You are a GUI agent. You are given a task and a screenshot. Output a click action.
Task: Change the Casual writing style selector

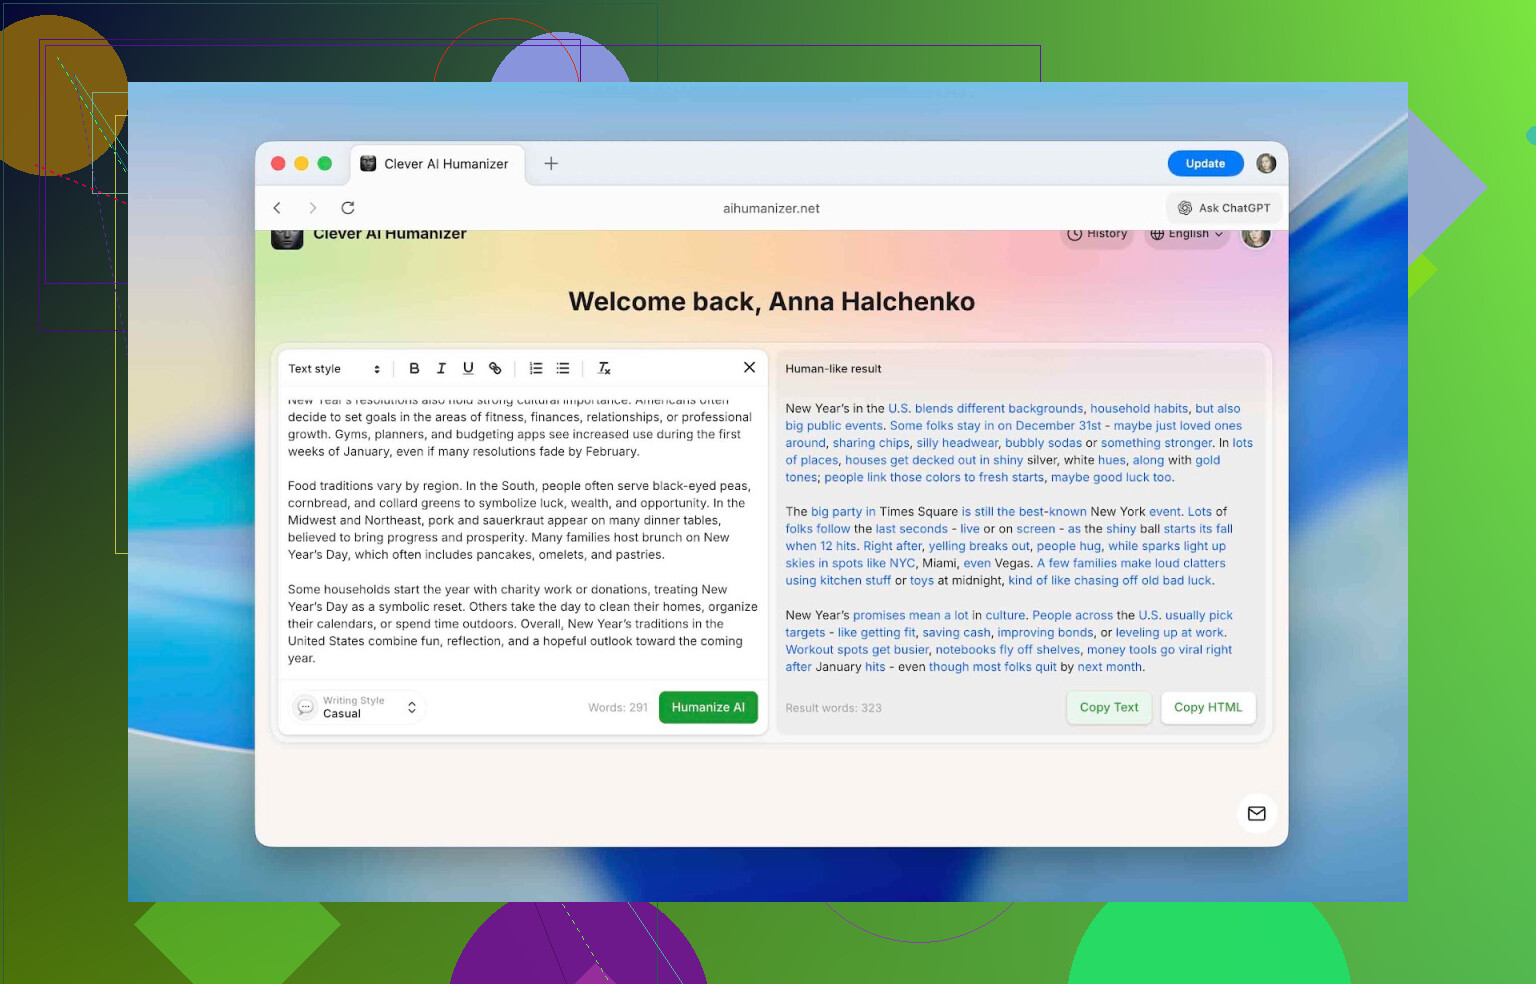click(359, 707)
